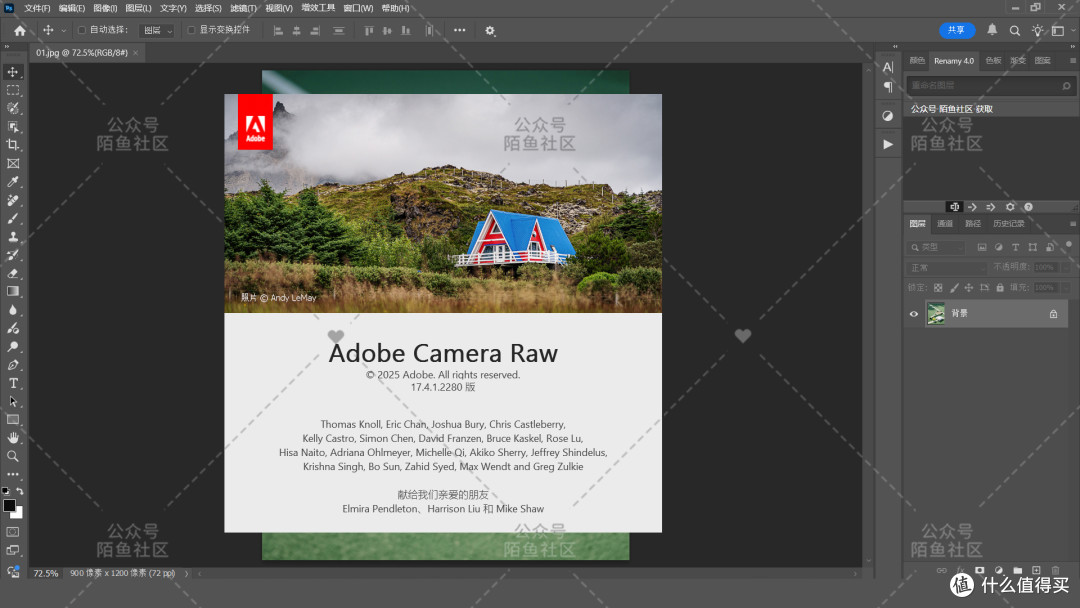Select the Eraser tool
This screenshot has height=608, width=1080.
click(12, 273)
